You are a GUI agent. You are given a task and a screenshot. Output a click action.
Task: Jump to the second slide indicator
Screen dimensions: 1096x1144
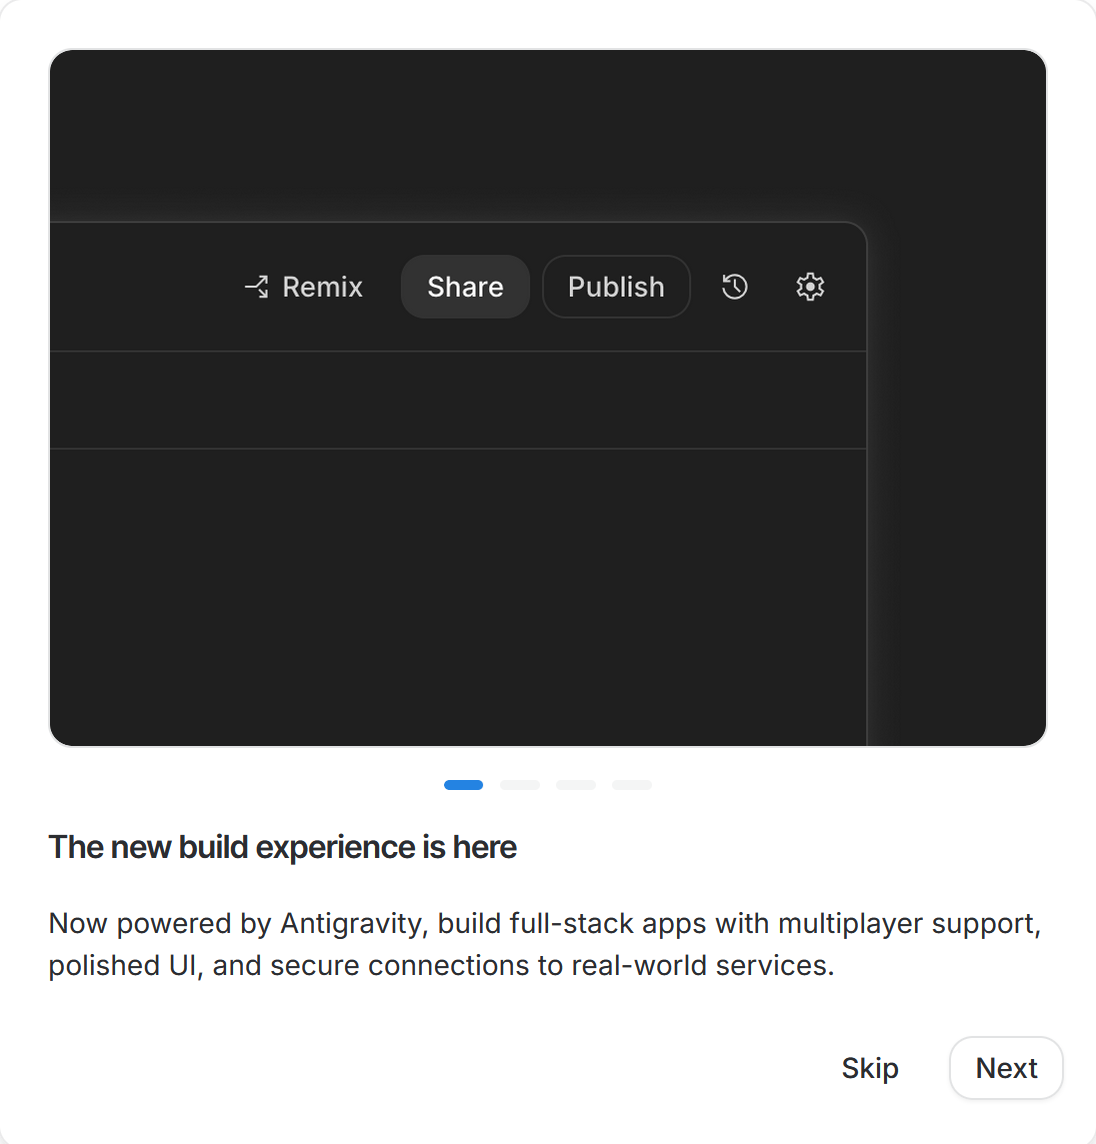[520, 785]
